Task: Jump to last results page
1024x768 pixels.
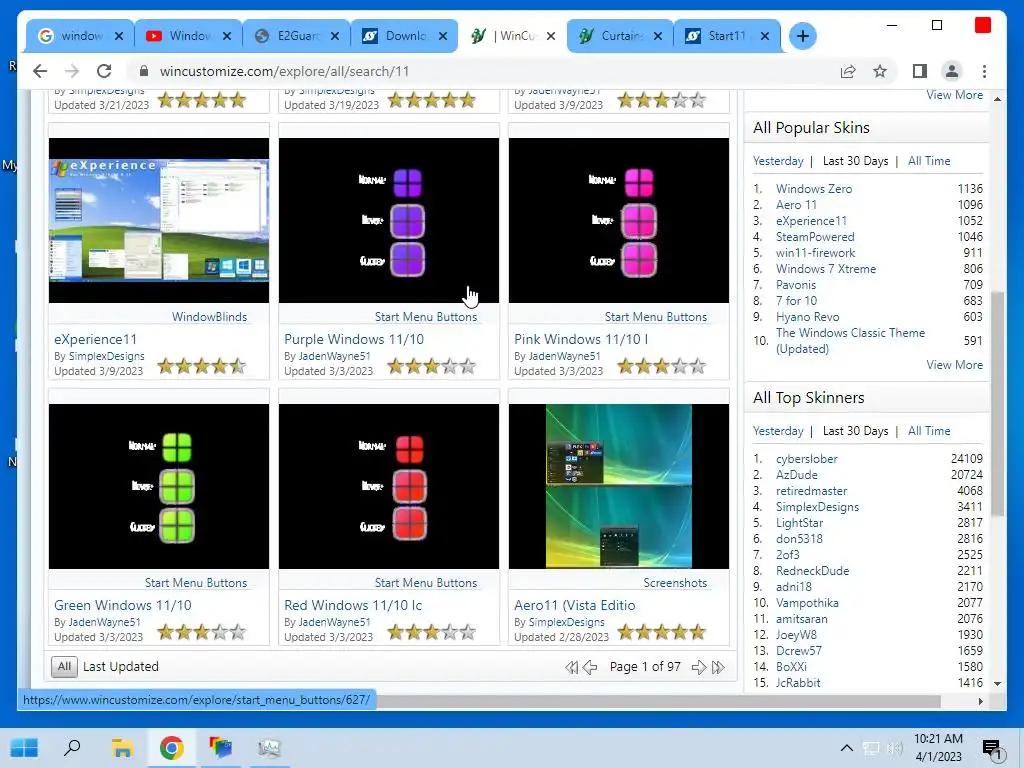Action: click(x=718, y=667)
